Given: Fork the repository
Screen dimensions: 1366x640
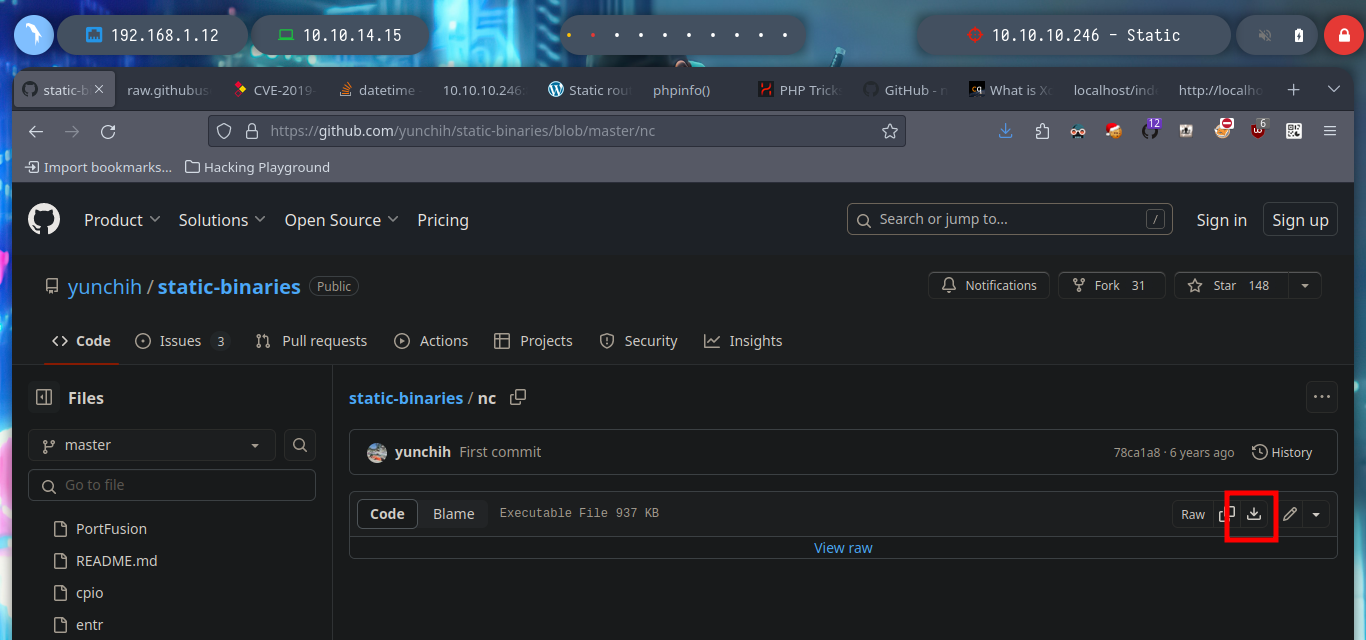Looking at the screenshot, I should coord(1111,285).
